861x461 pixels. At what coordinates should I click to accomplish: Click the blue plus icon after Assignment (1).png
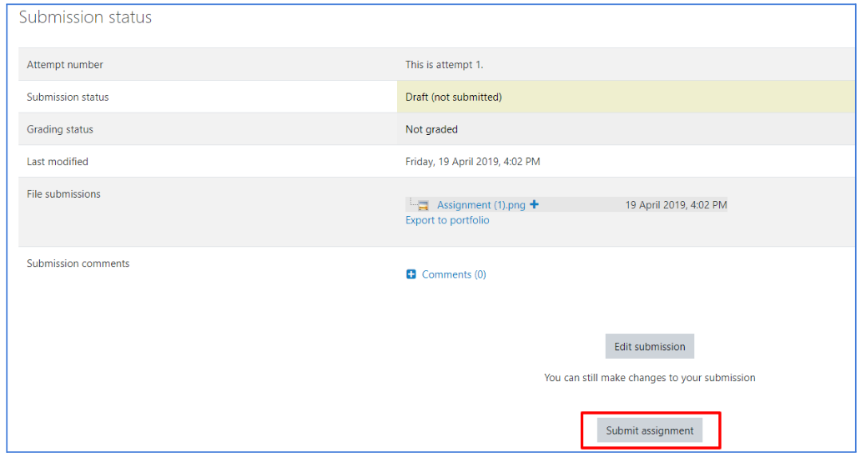tap(534, 205)
